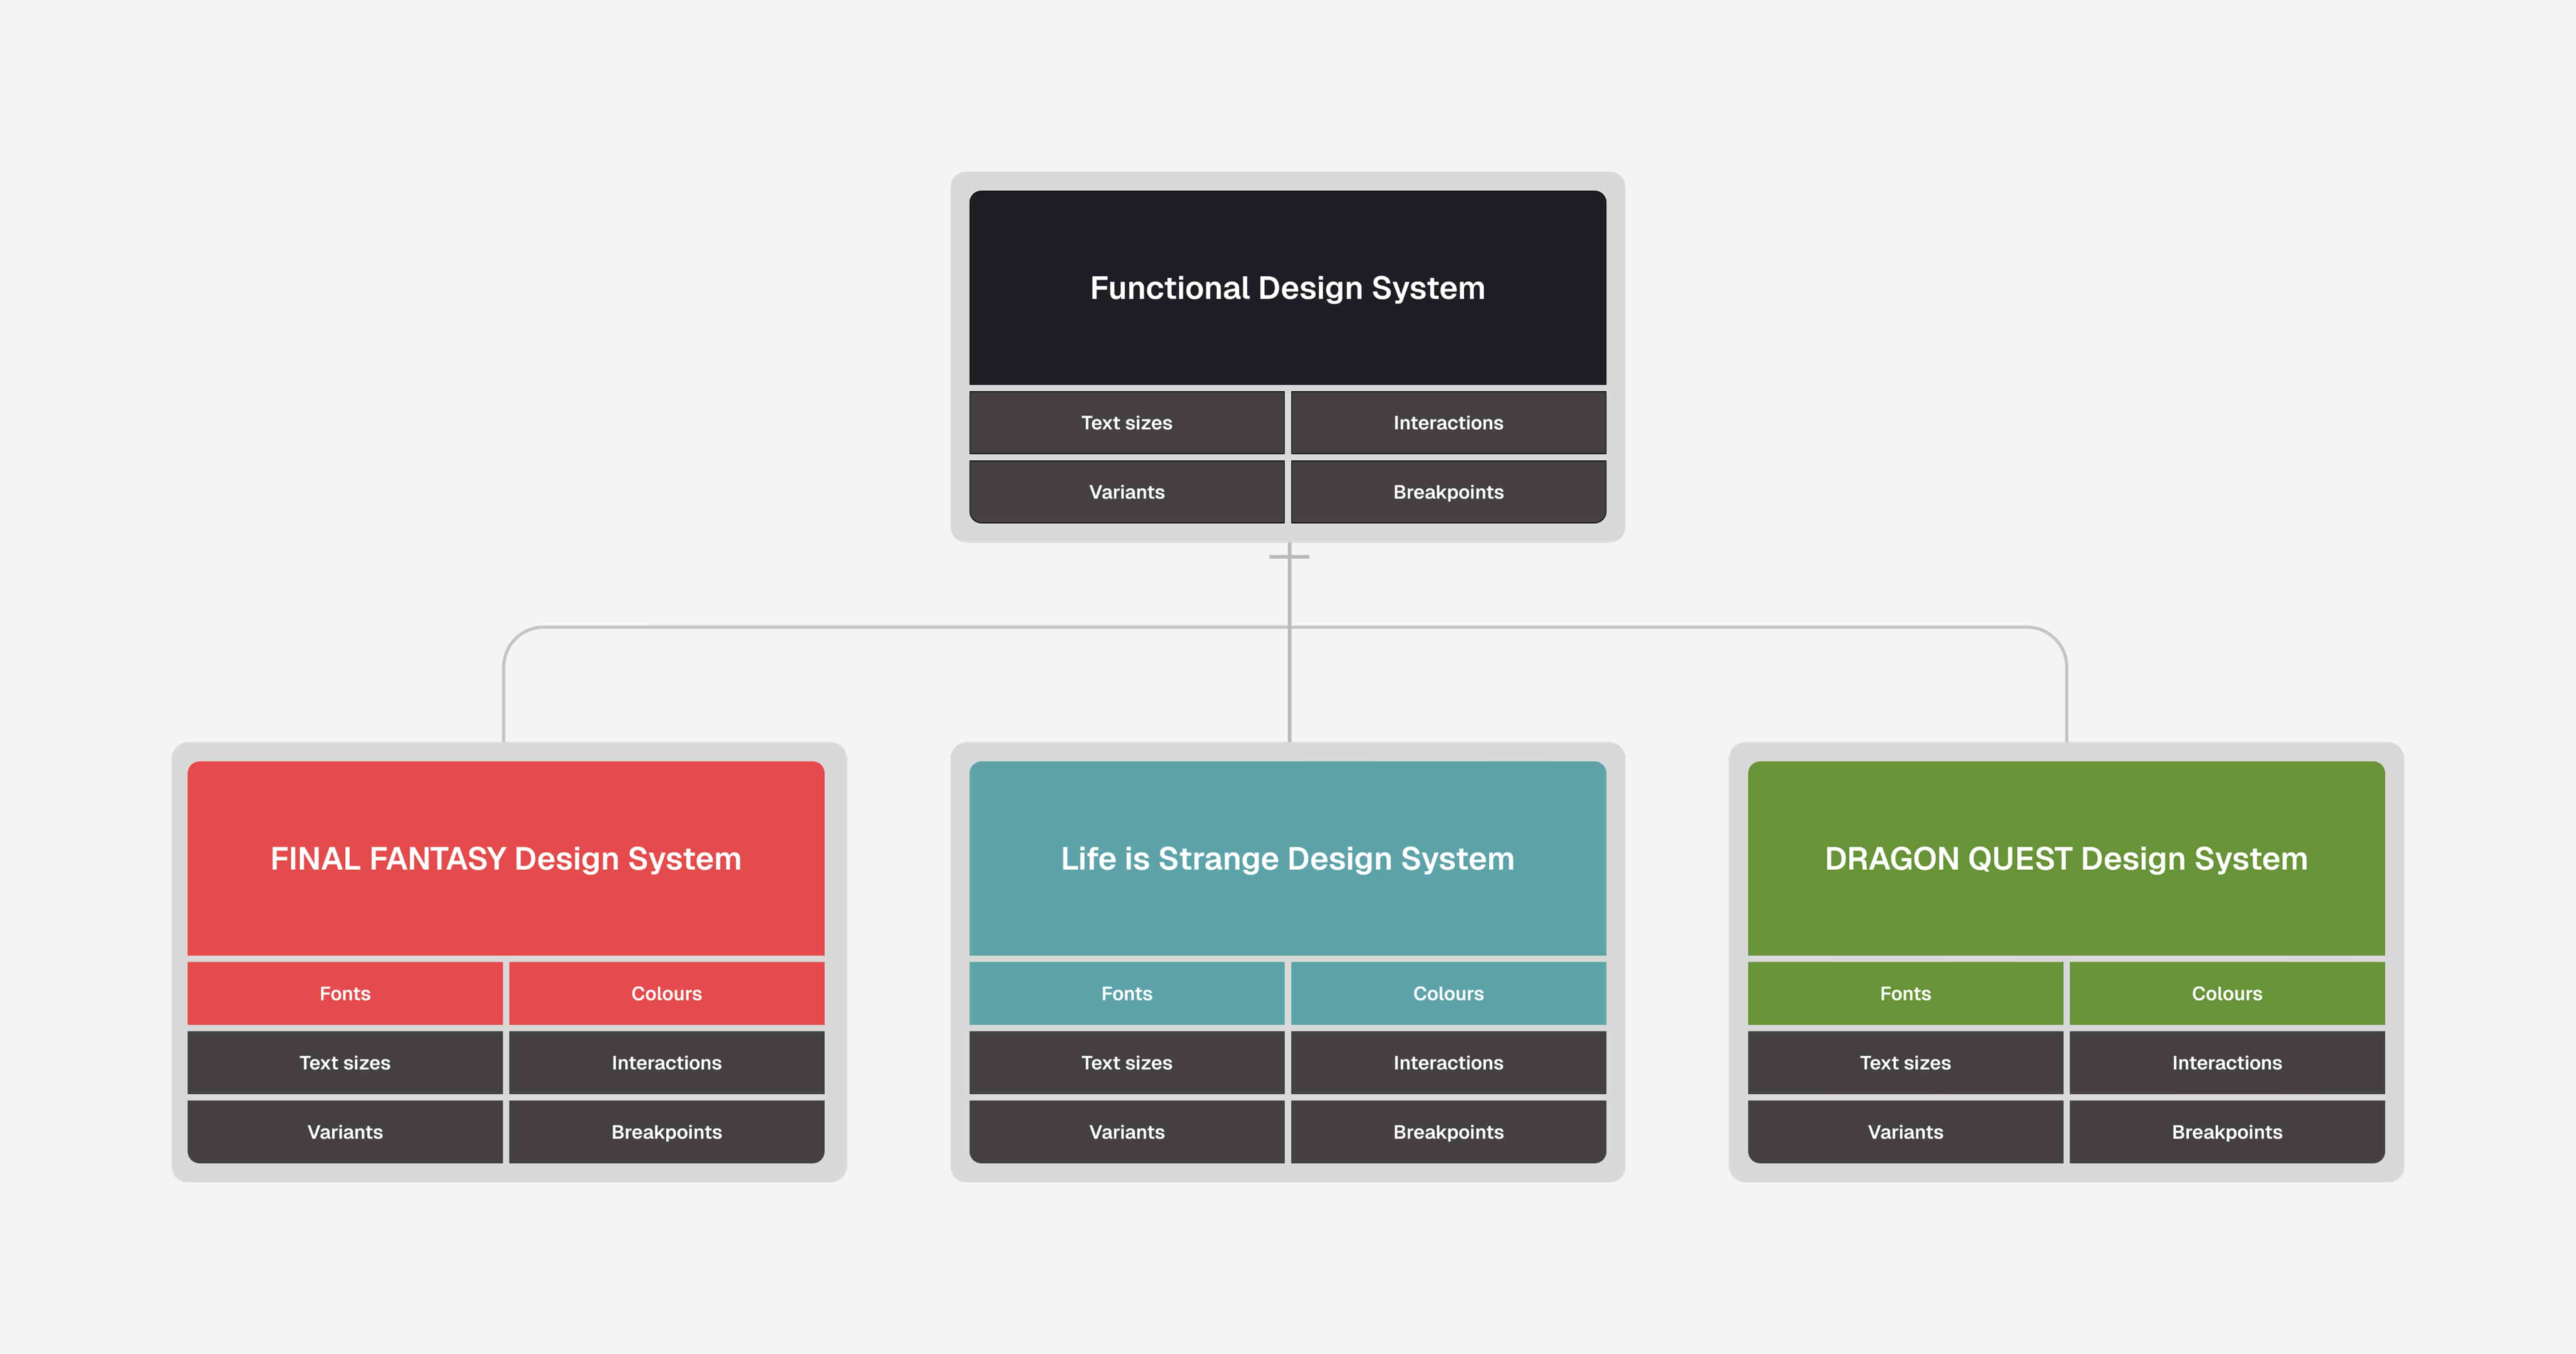This screenshot has height=1354, width=2576.
Task: Click Variants cell in Functional Design System
Action: pos(1126,492)
